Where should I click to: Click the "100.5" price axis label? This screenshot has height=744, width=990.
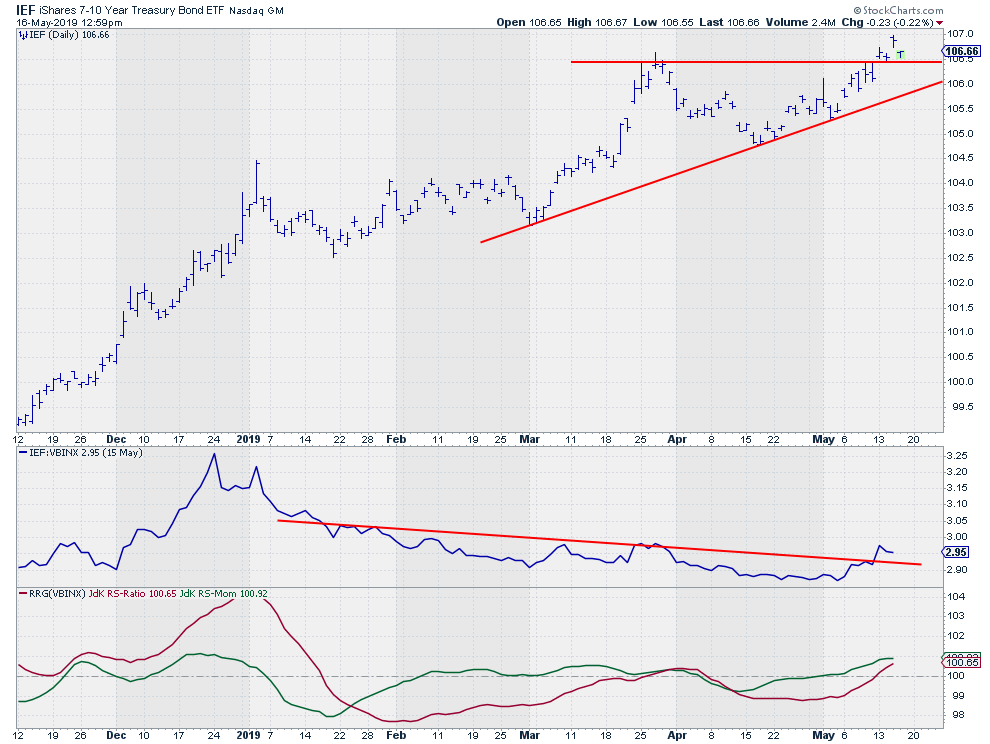pos(958,357)
